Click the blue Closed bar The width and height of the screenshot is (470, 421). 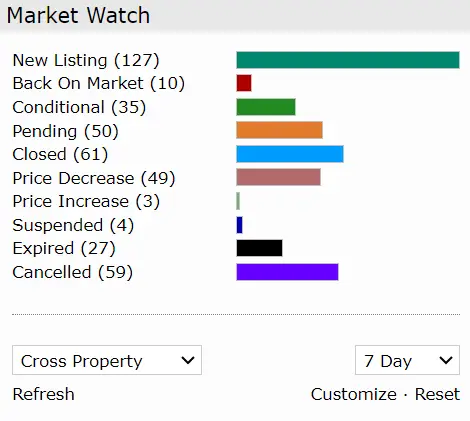tap(290, 154)
